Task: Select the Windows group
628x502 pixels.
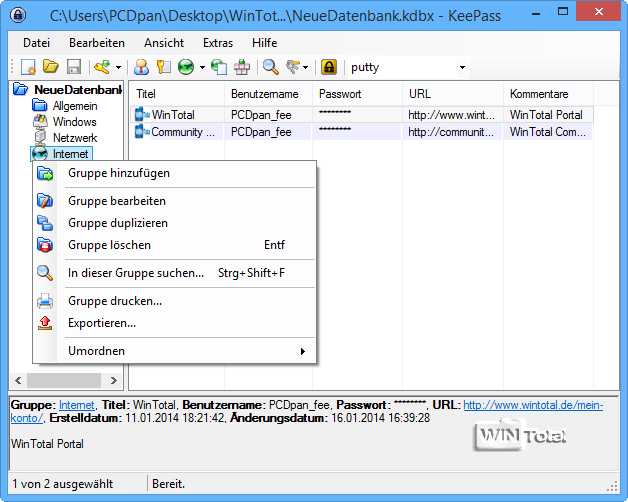Action: [x=74, y=122]
